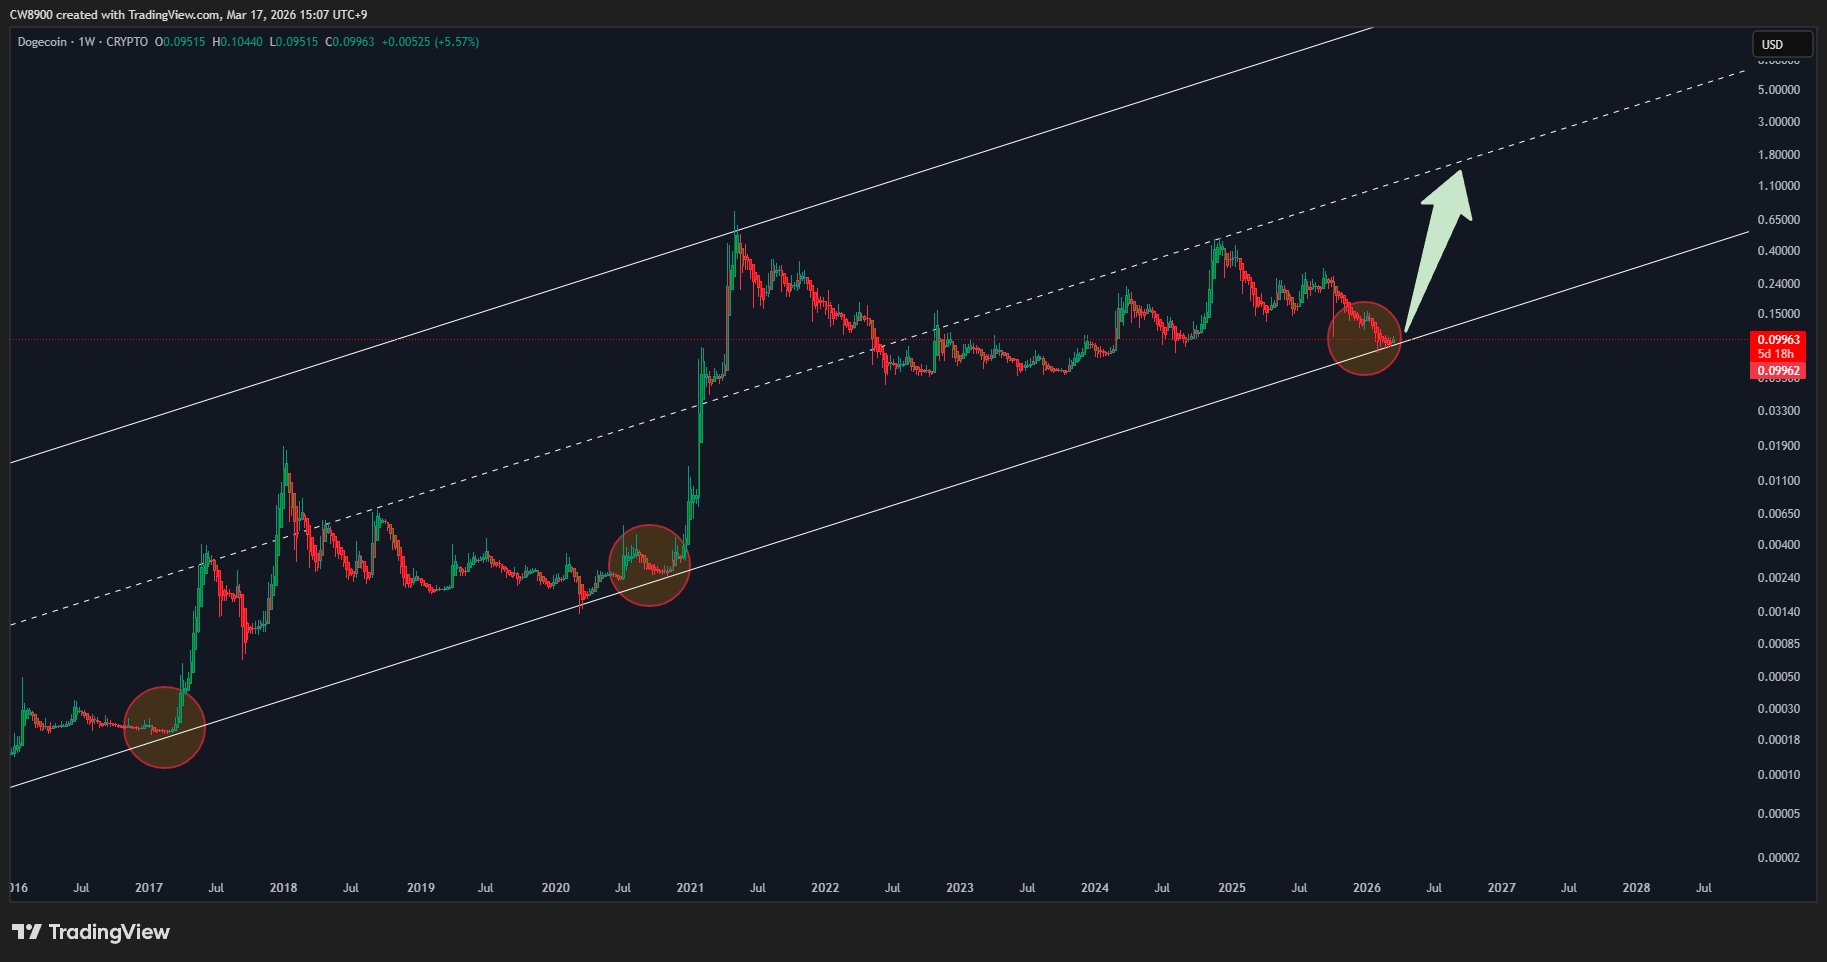Click the 2018 time axis label
This screenshot has width=1827, height=962.
tap(284, 888)
